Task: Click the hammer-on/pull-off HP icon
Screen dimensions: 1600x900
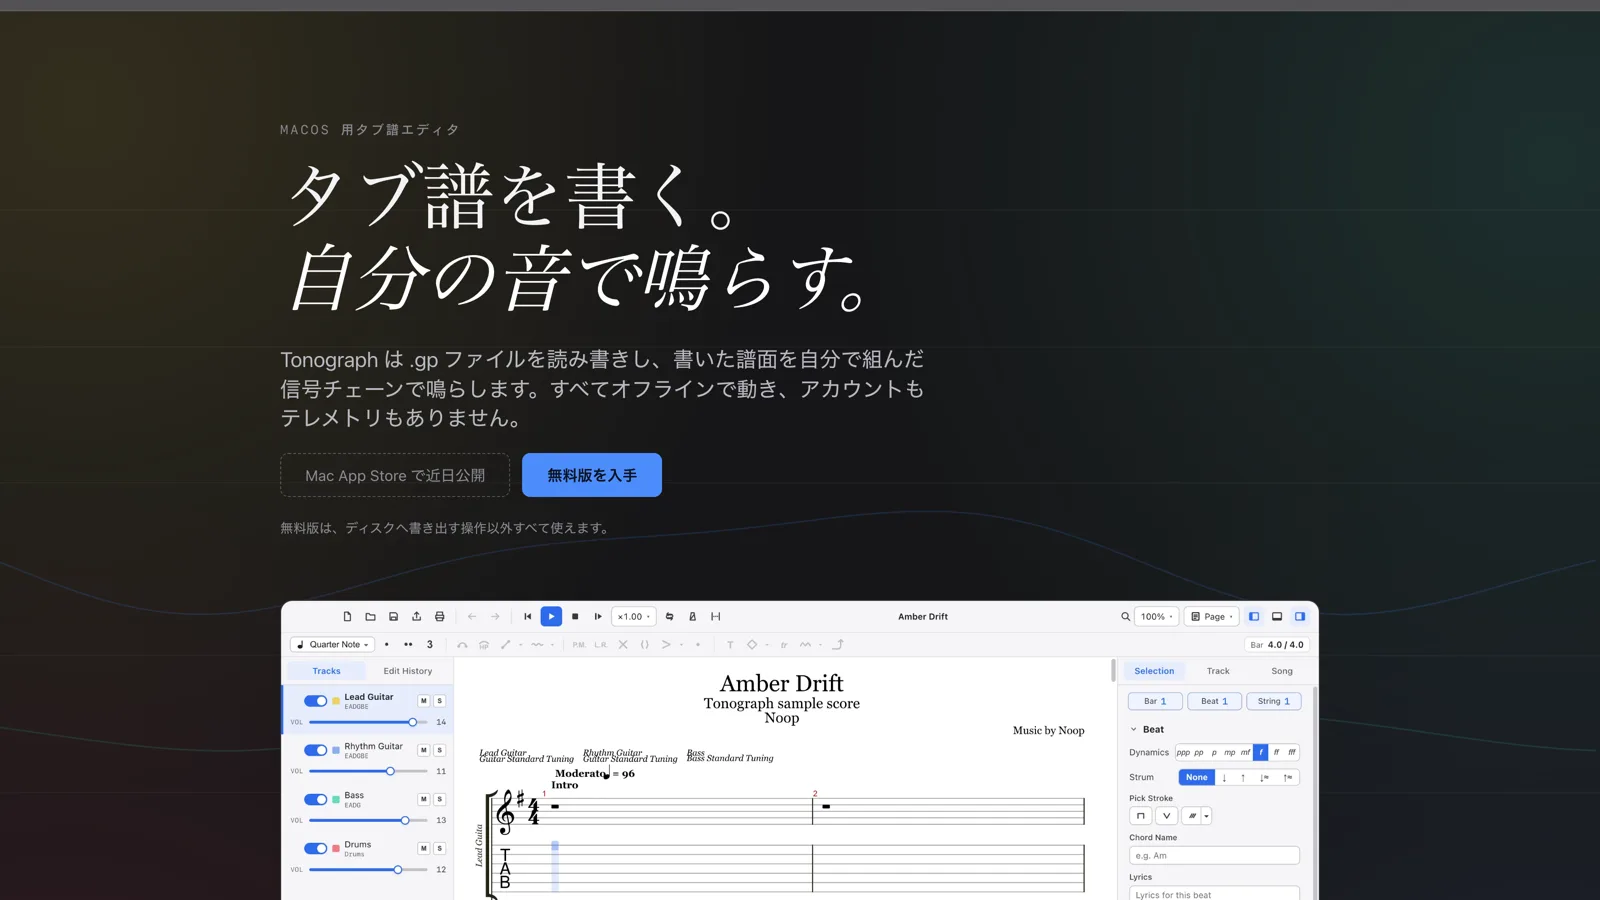Action: (x=484, y=645)
